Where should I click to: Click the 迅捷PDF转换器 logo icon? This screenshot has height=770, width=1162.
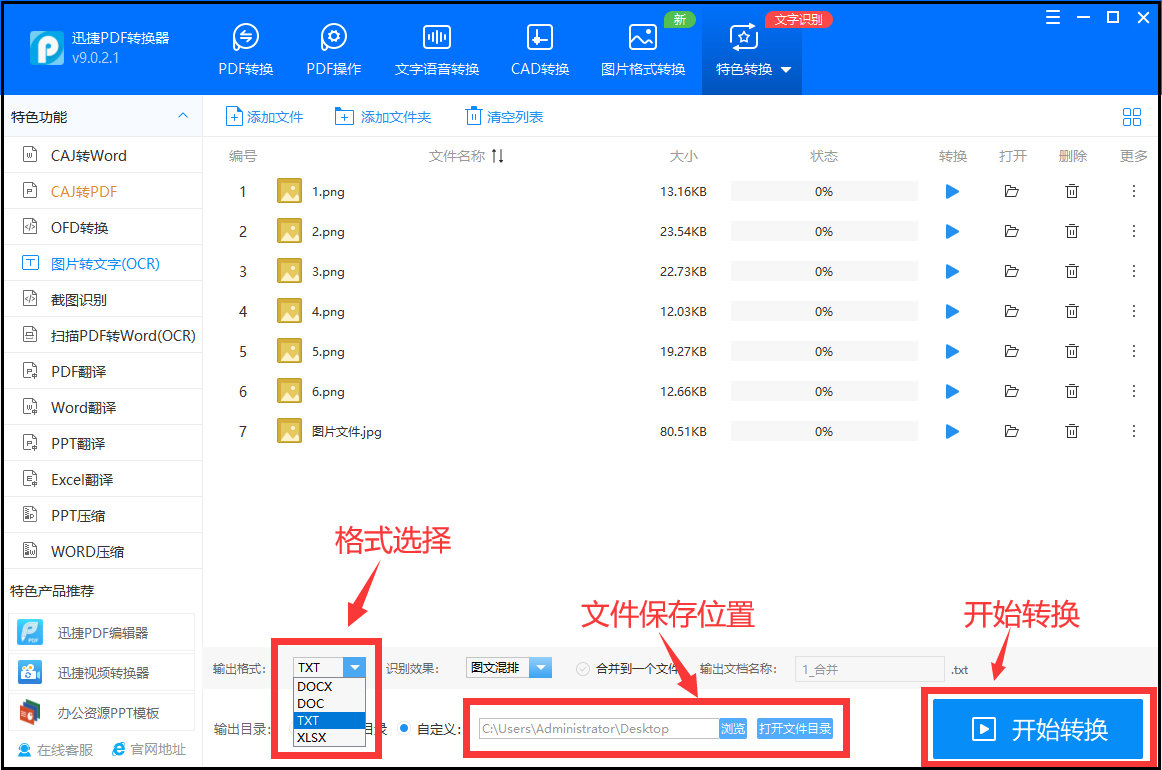point(47,48)
